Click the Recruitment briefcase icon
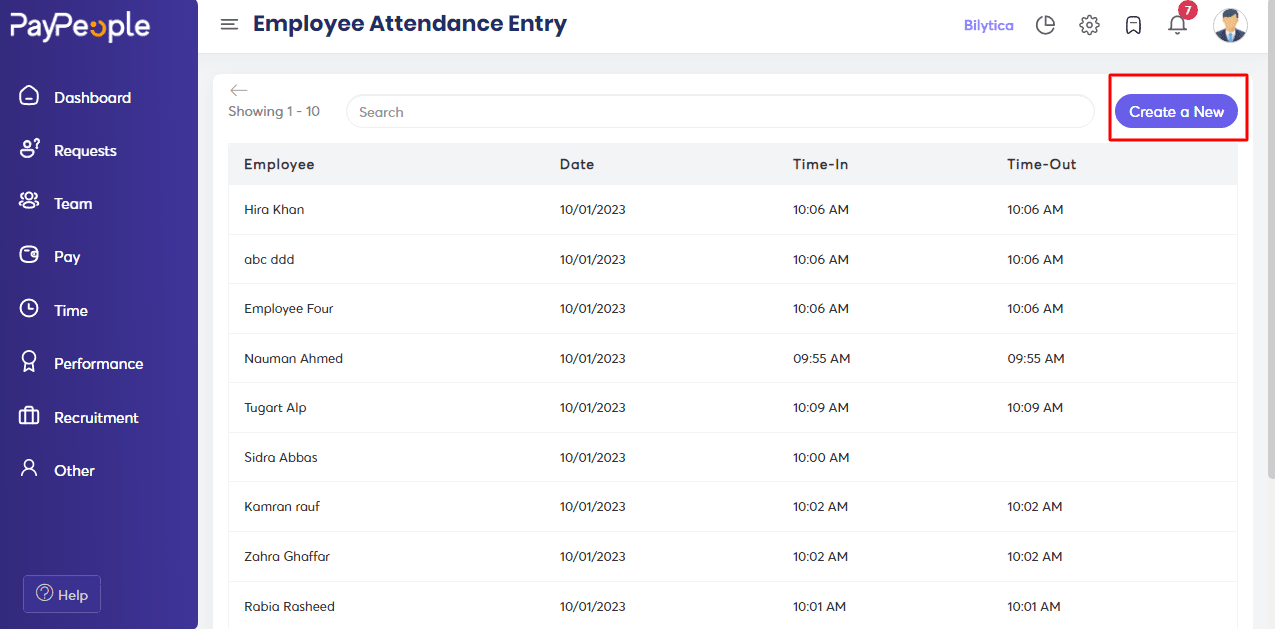This screenshot has height=629, width=1275. [29, 416]
